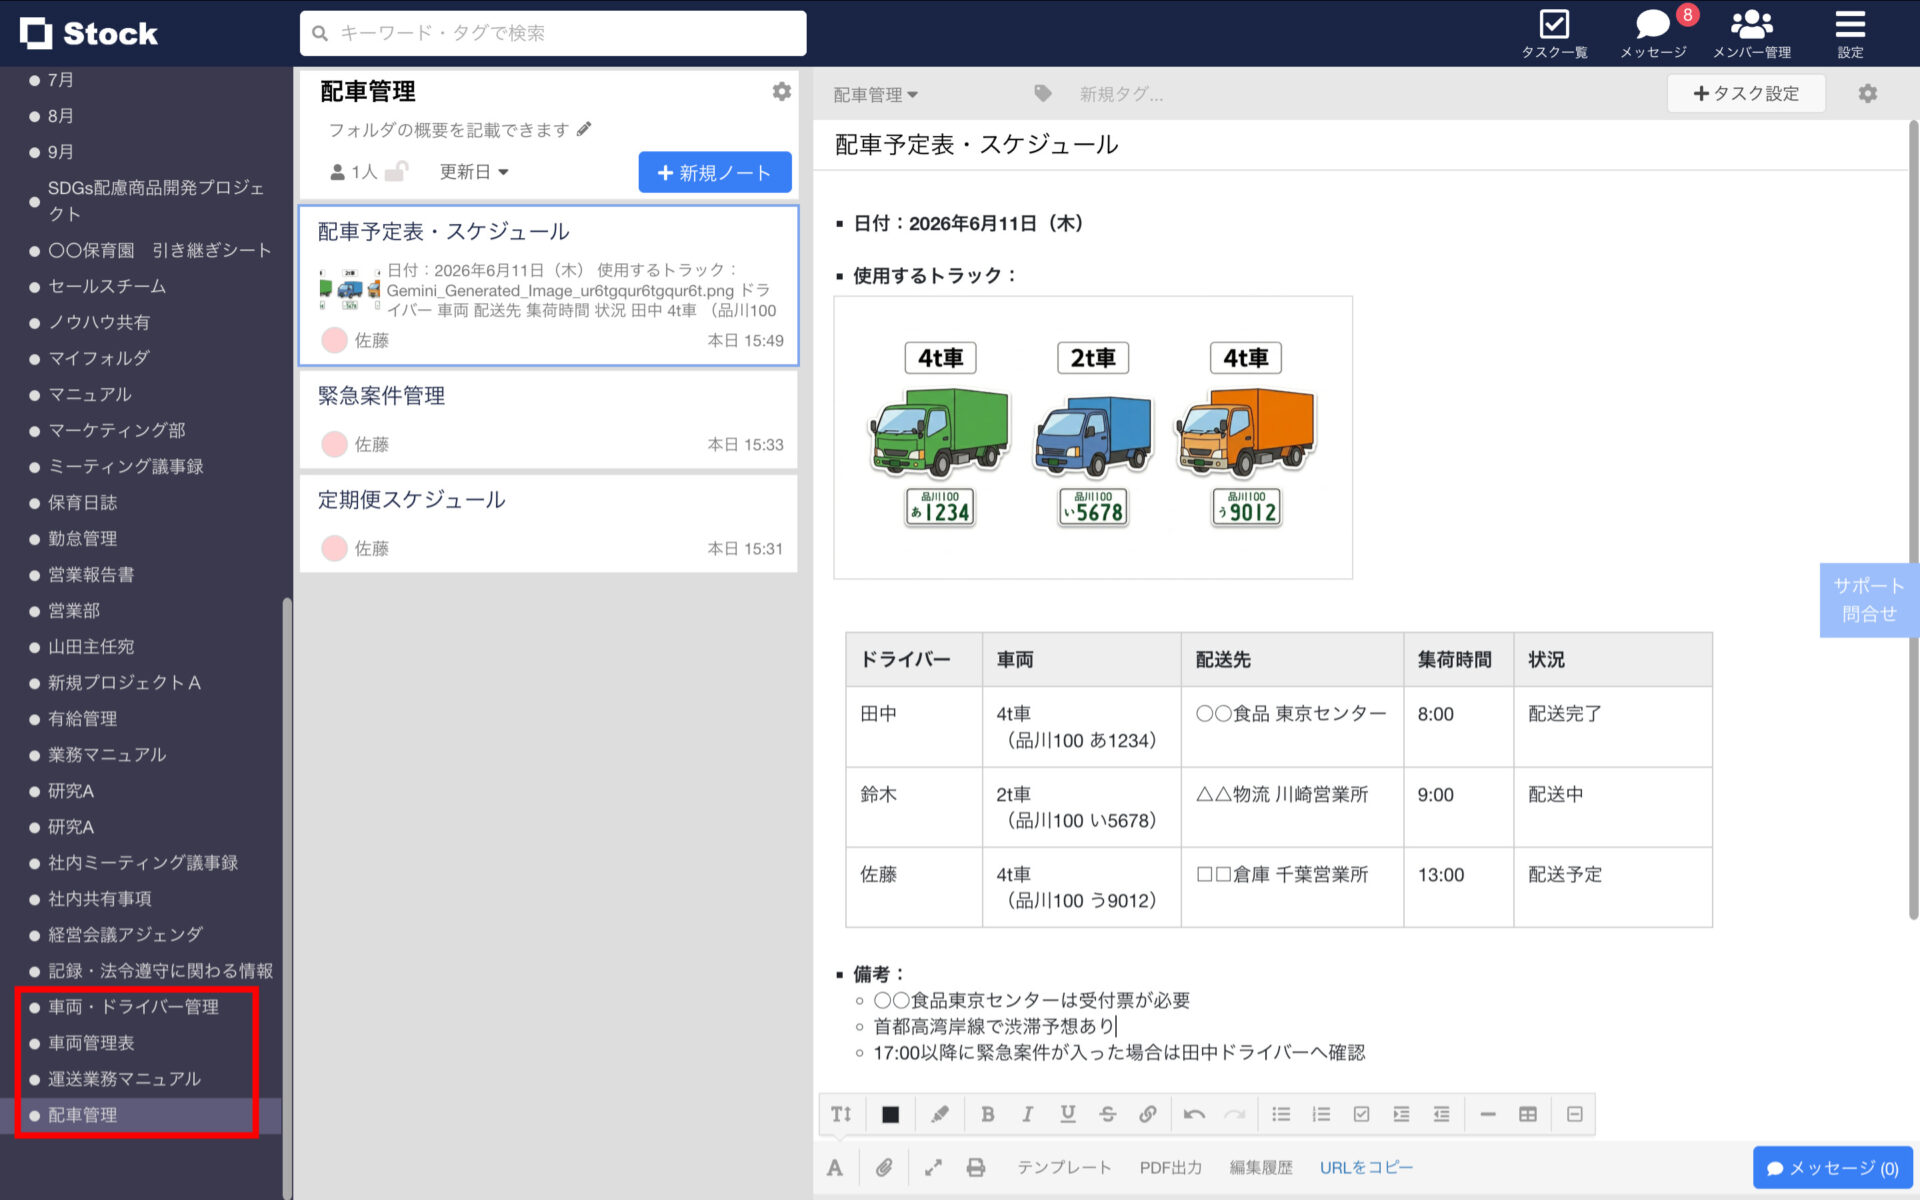Apply strikethrough formatting

point(1107,1114)
